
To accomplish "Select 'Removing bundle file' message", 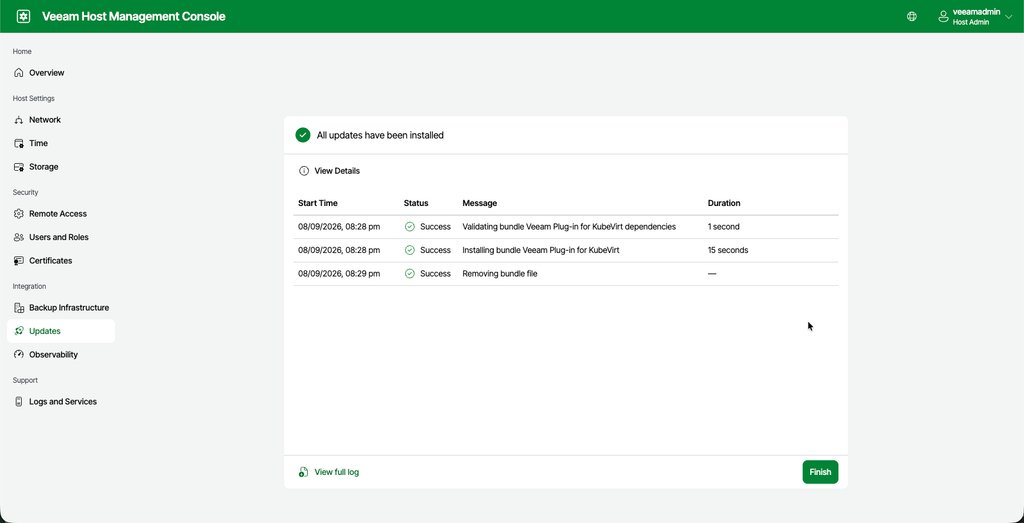I will coord(500,274).
